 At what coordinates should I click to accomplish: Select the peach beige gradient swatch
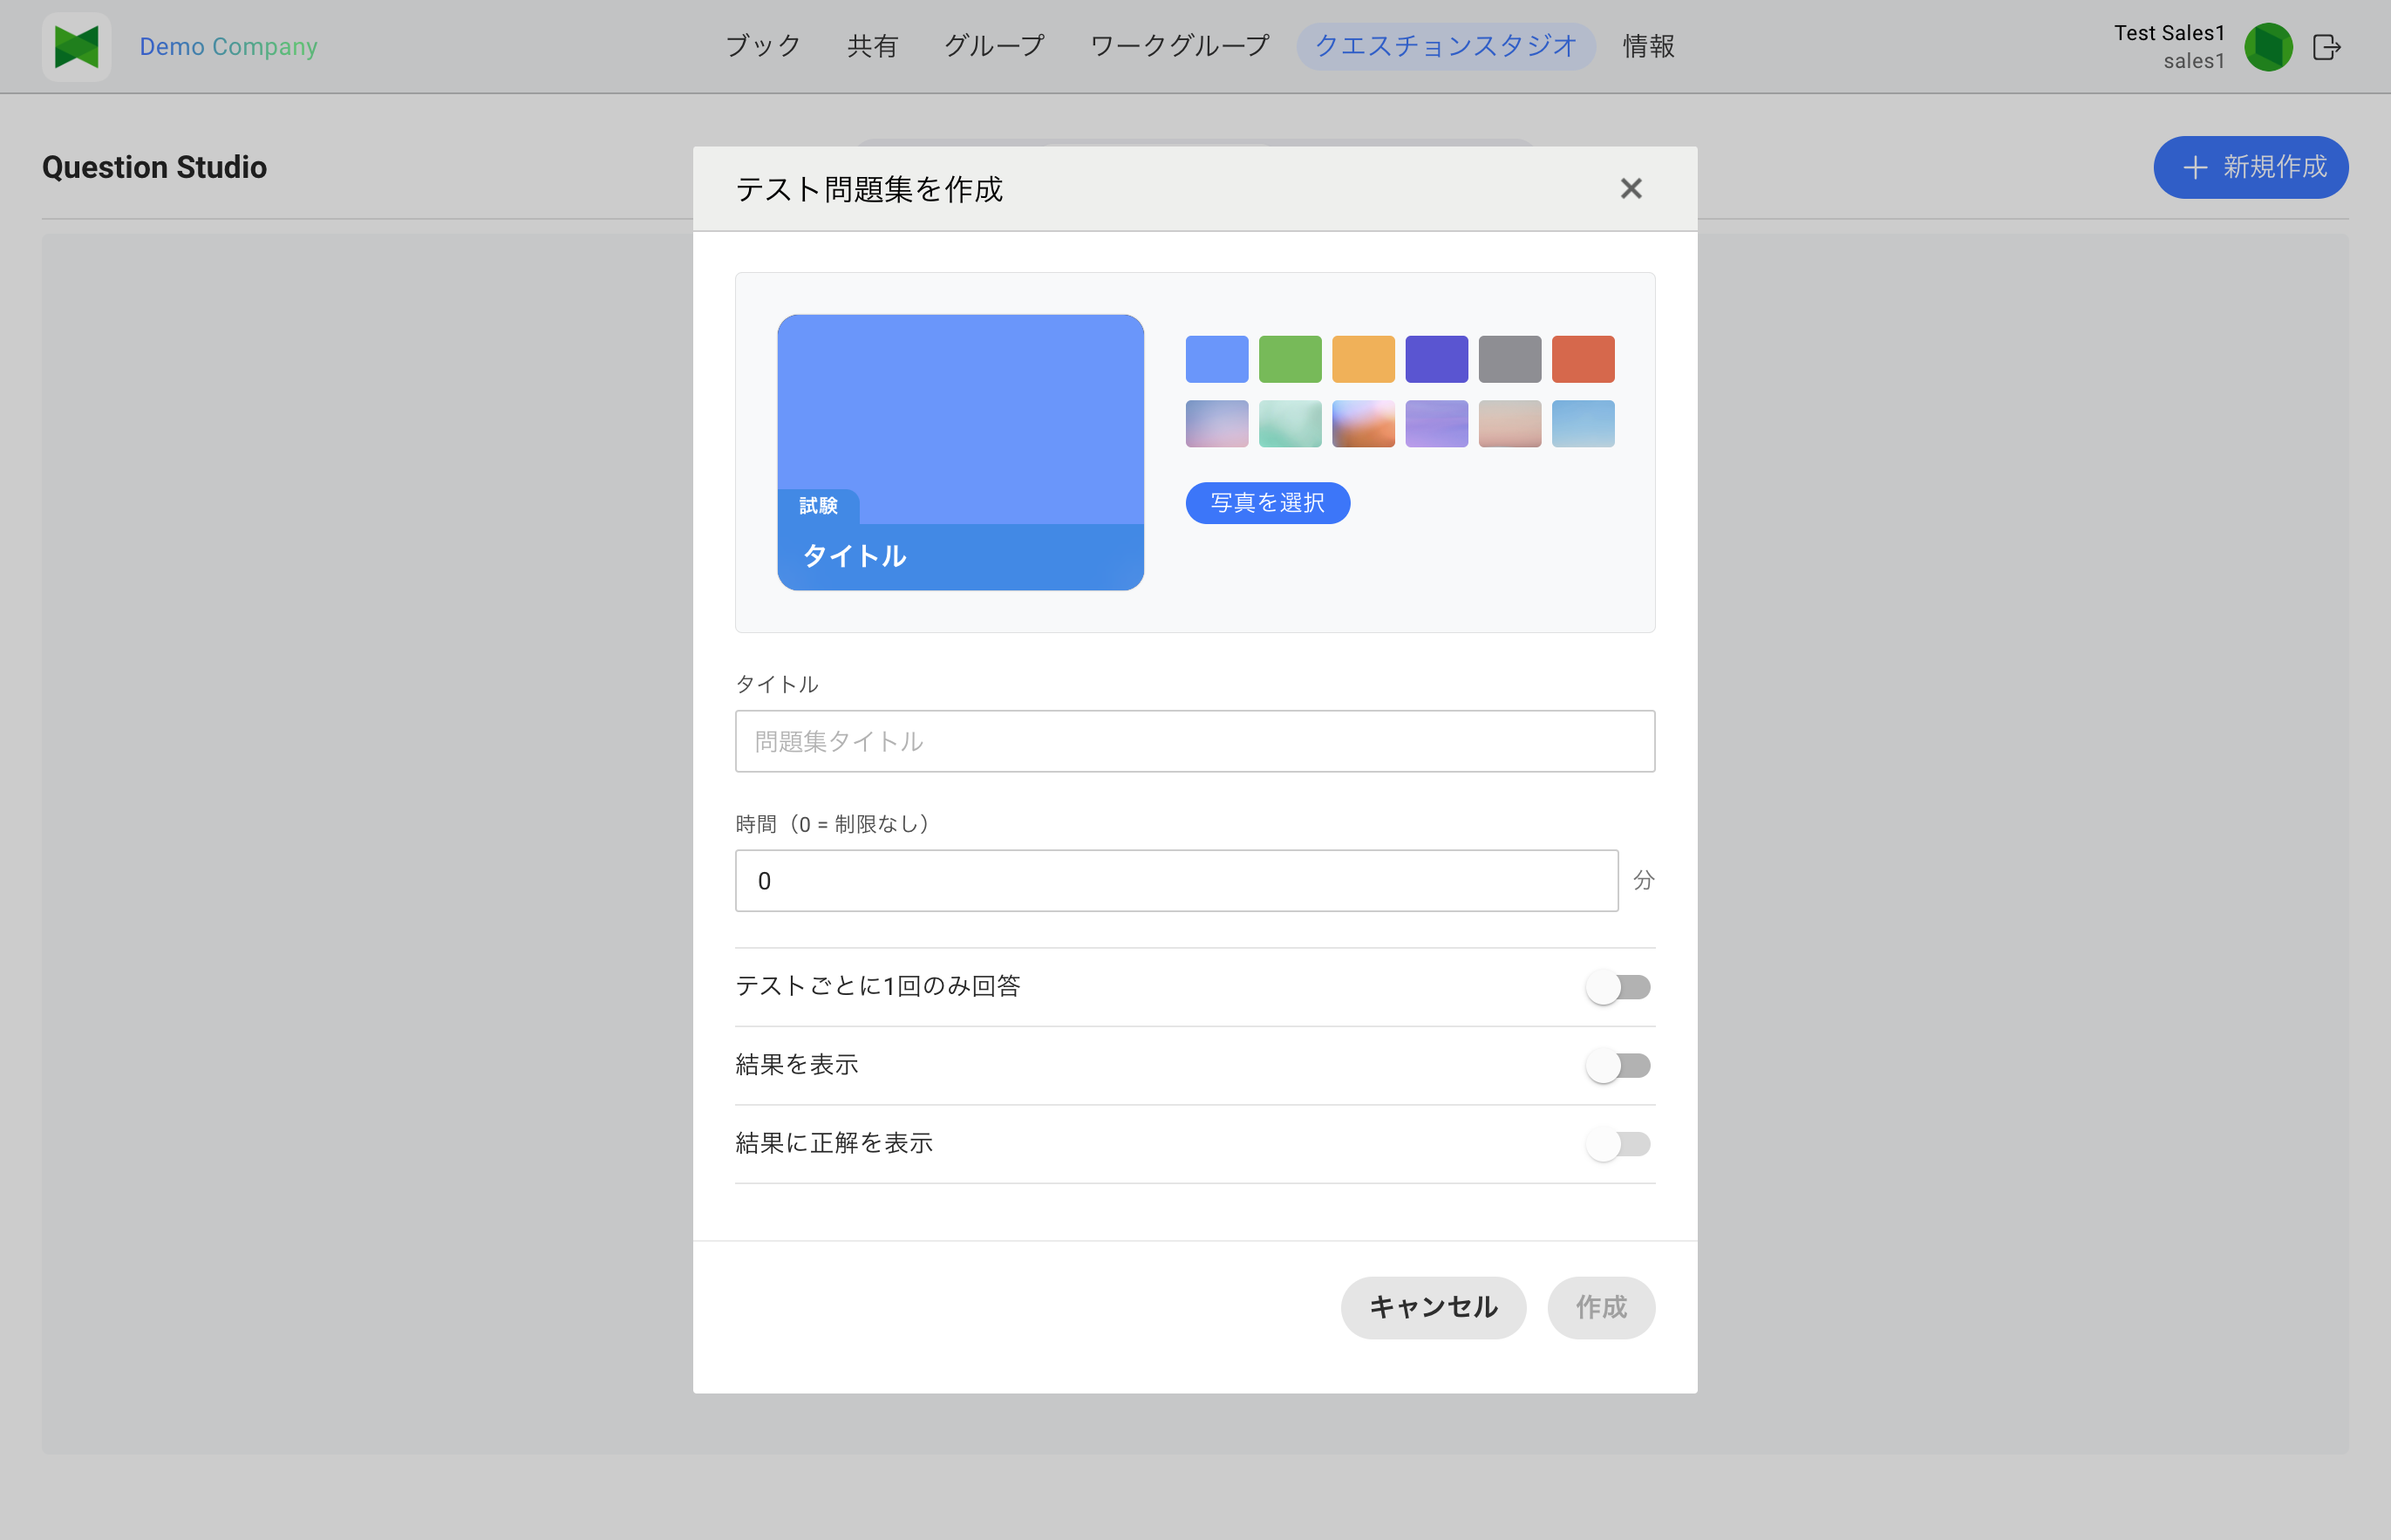coord(1510,424)
